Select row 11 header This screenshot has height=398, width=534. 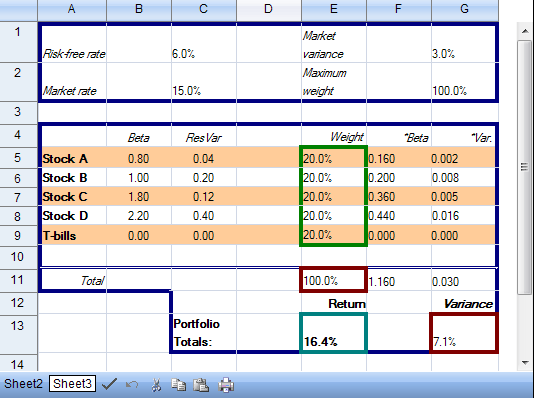[18, 280]
